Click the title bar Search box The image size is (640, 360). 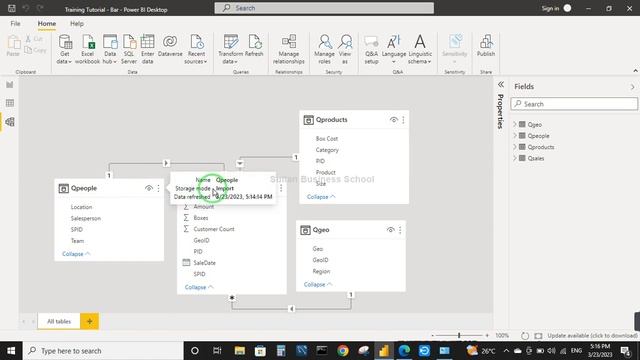(324, 8)
